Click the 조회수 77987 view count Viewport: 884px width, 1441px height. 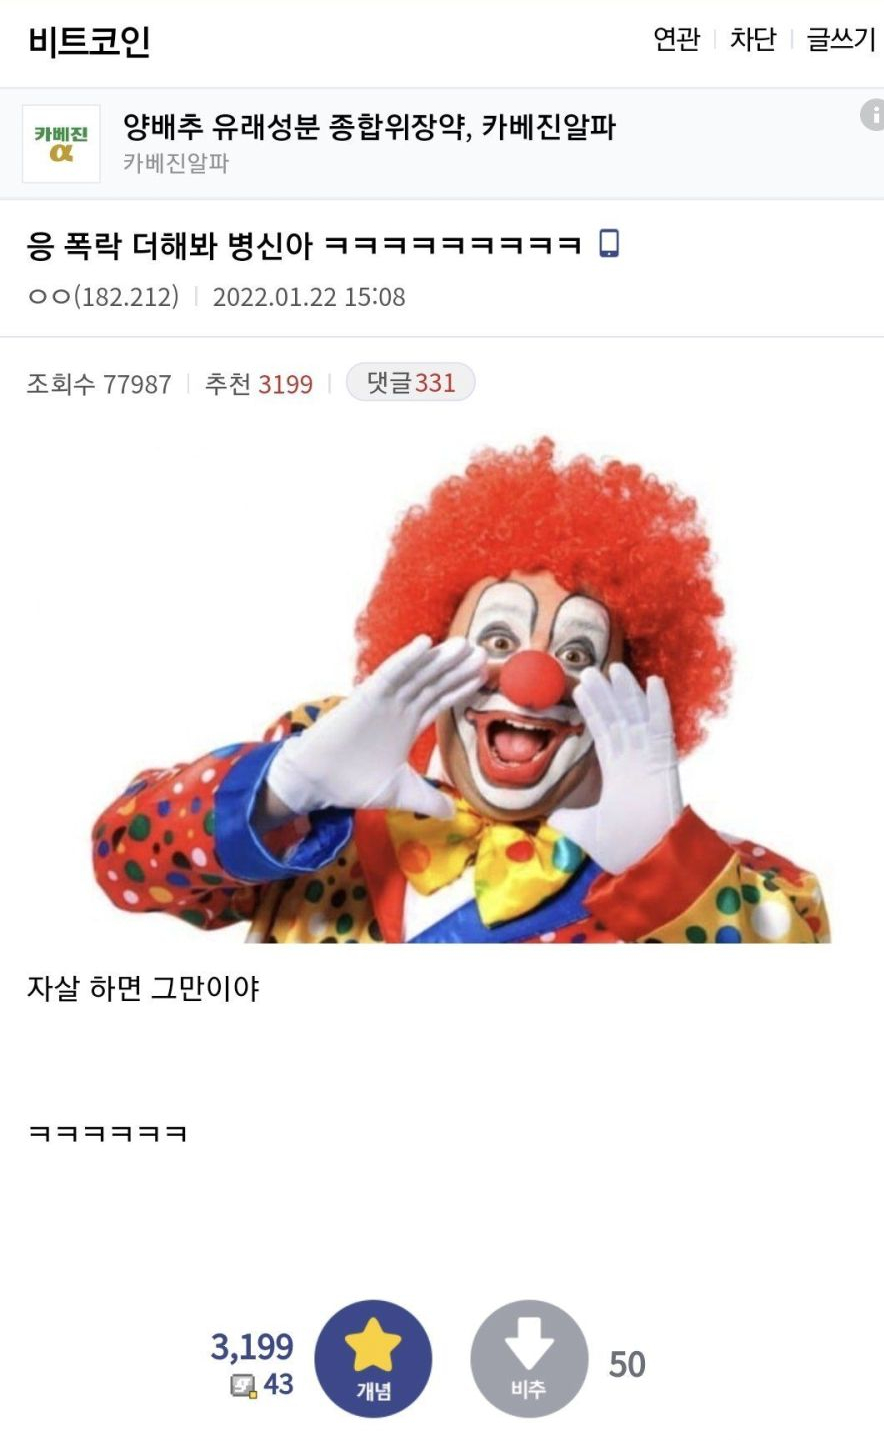99,384
